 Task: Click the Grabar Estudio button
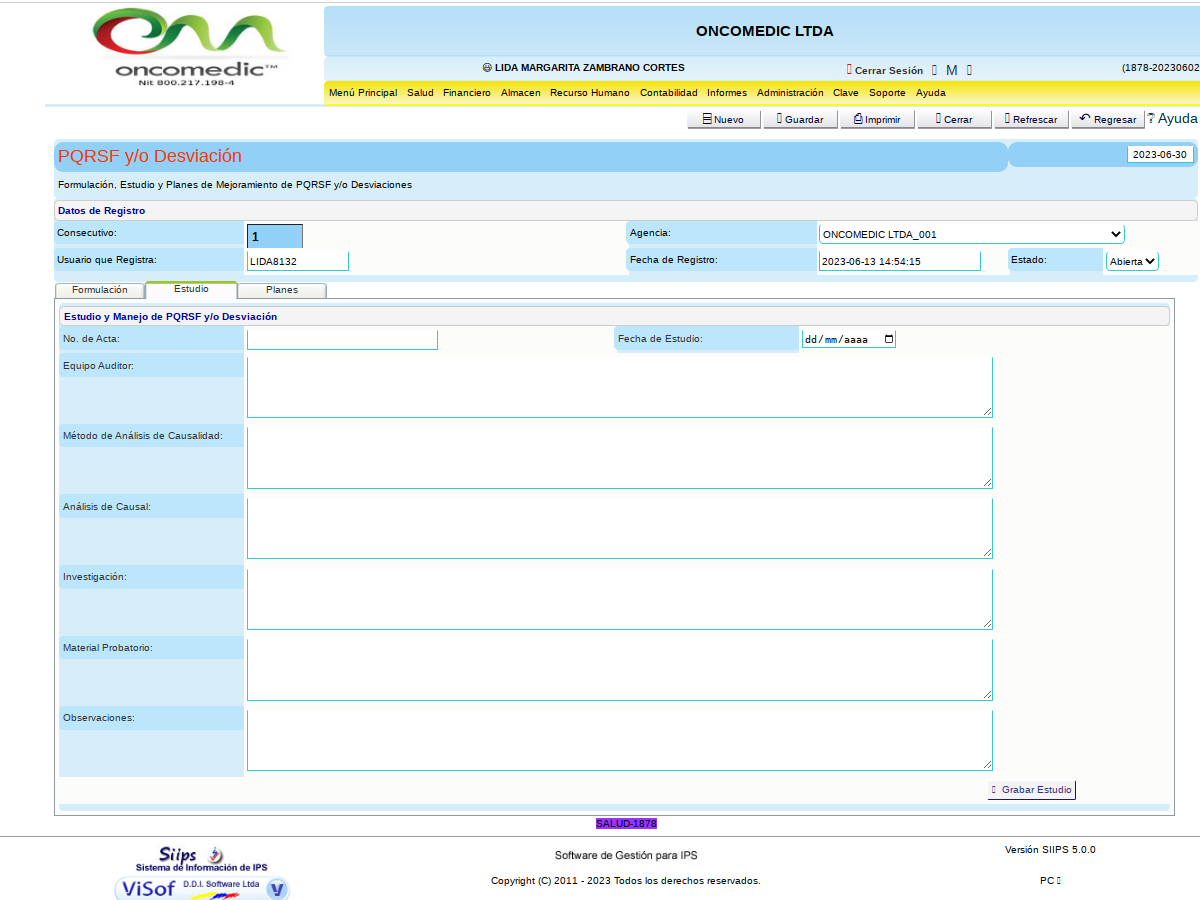coord(1031,789)
